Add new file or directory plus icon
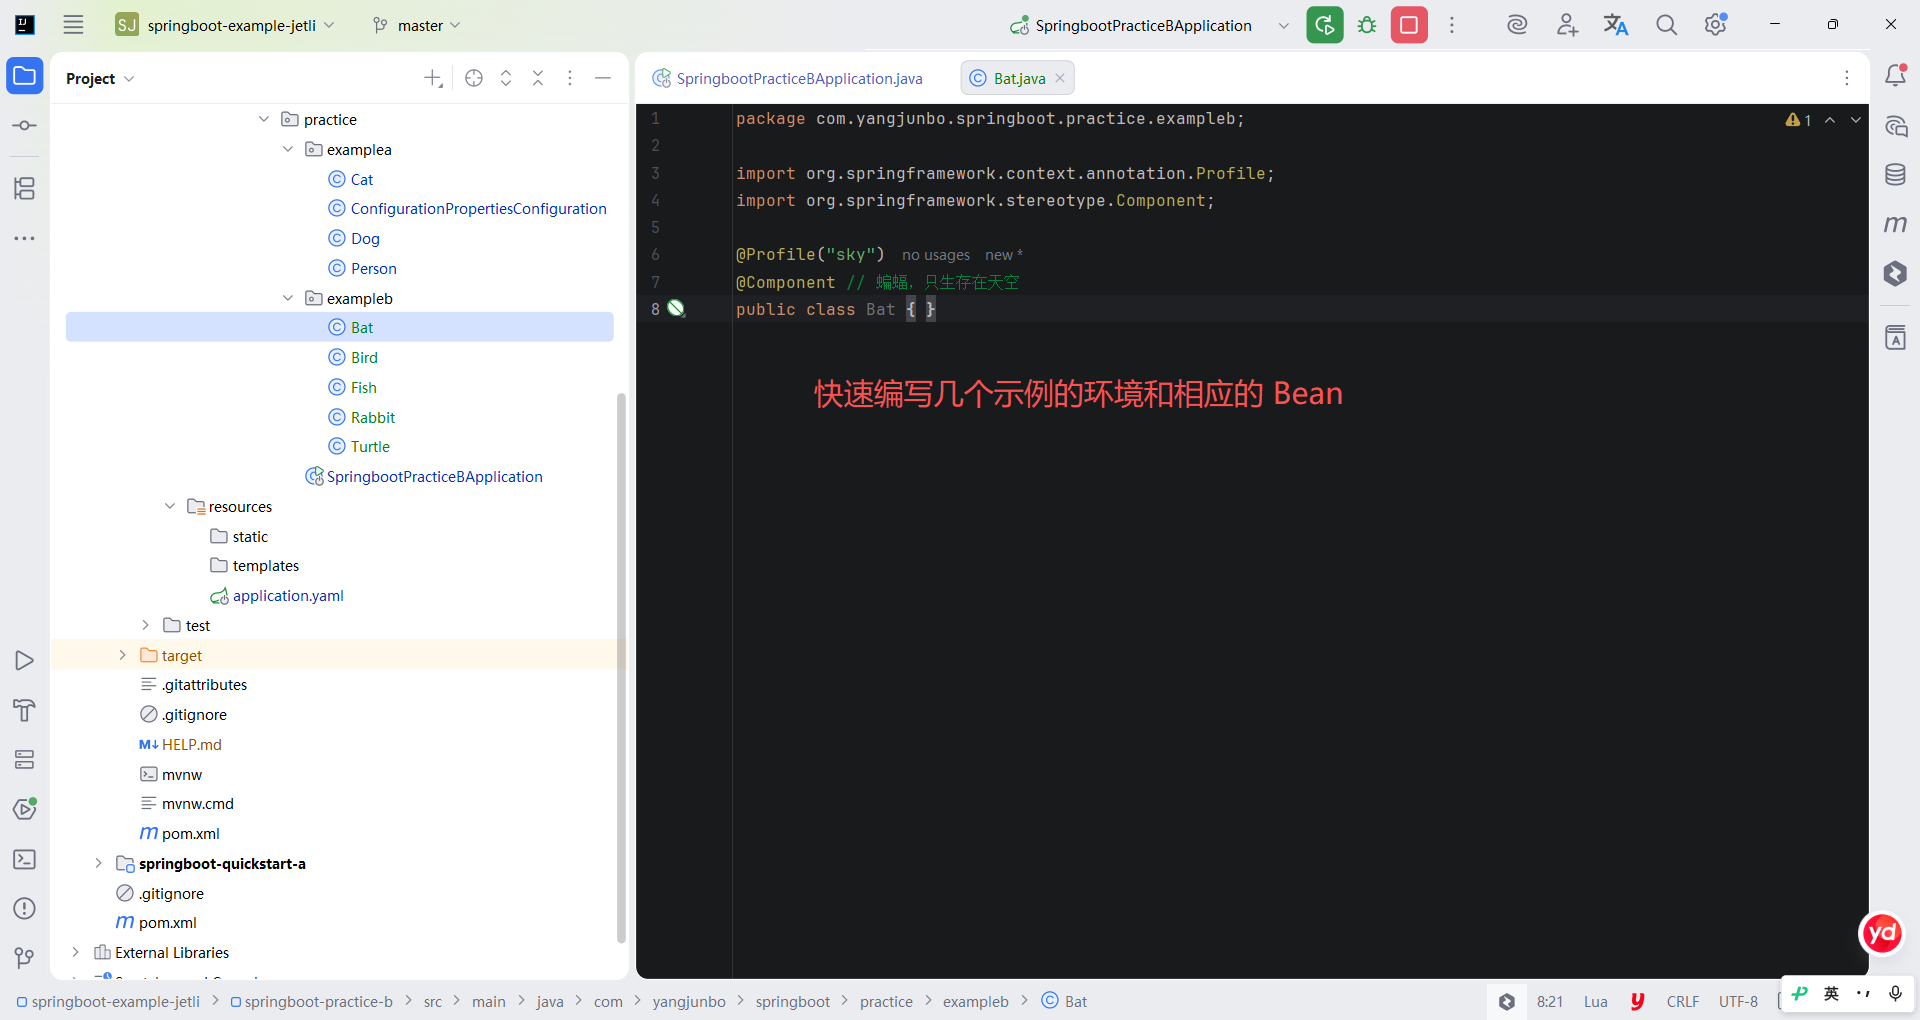1920x1020 pixels. [x=433, y=78]
